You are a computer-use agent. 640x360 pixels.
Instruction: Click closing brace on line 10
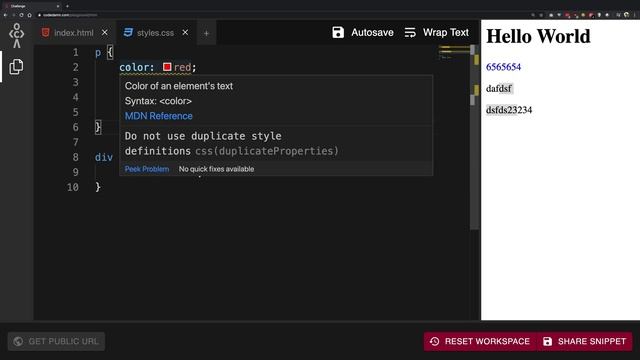pyautogui.click(x=98, y=187)
